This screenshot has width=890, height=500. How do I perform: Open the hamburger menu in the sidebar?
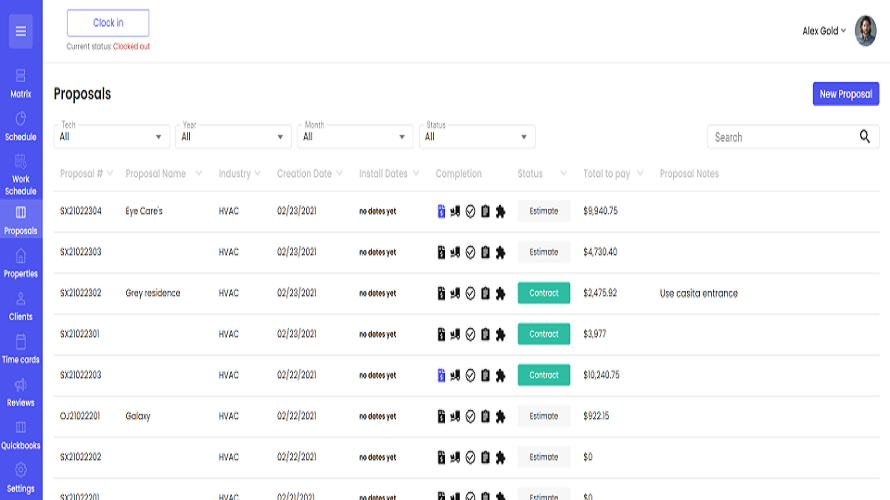coord(20,31)
